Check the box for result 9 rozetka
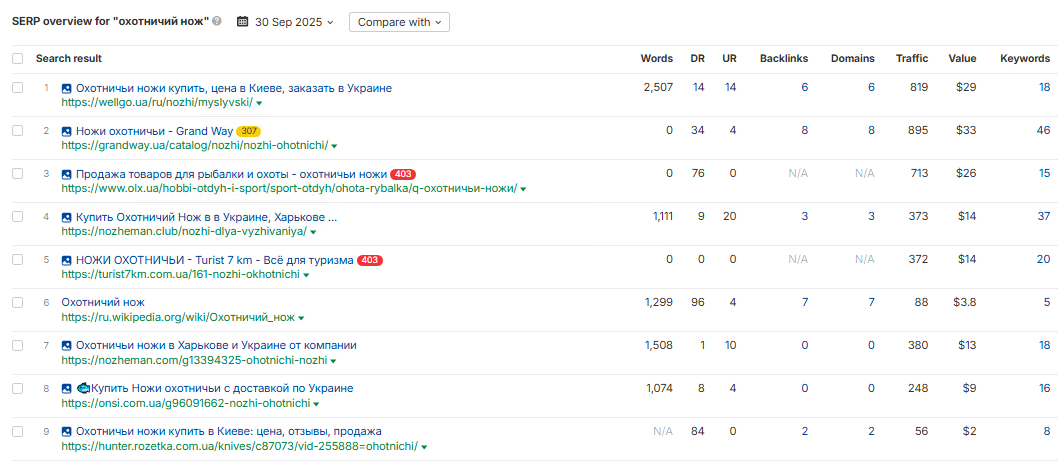The width and height of the screenshot is (1058, 463). point(18,431)
